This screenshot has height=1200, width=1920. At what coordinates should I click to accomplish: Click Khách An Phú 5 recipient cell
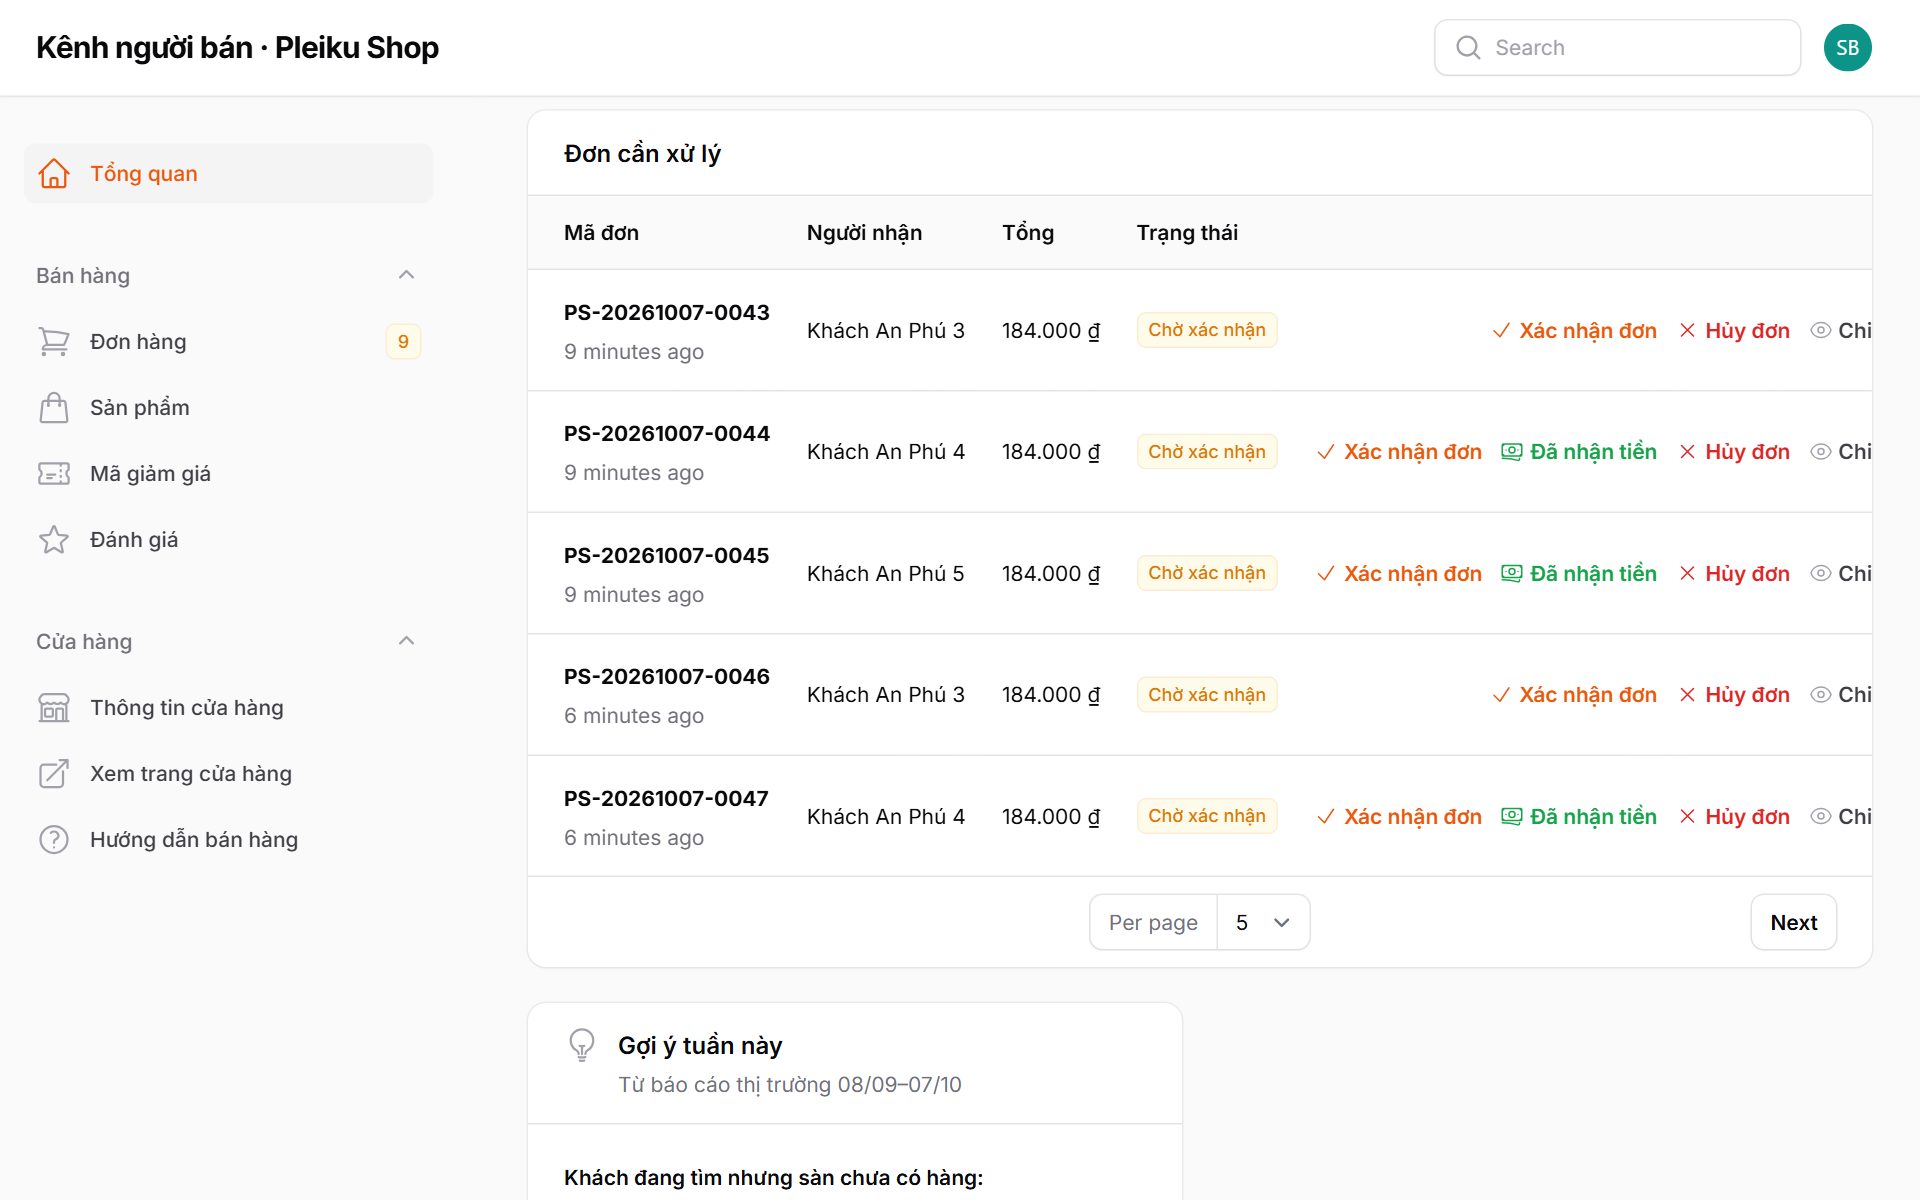click(x=886, y=573)
